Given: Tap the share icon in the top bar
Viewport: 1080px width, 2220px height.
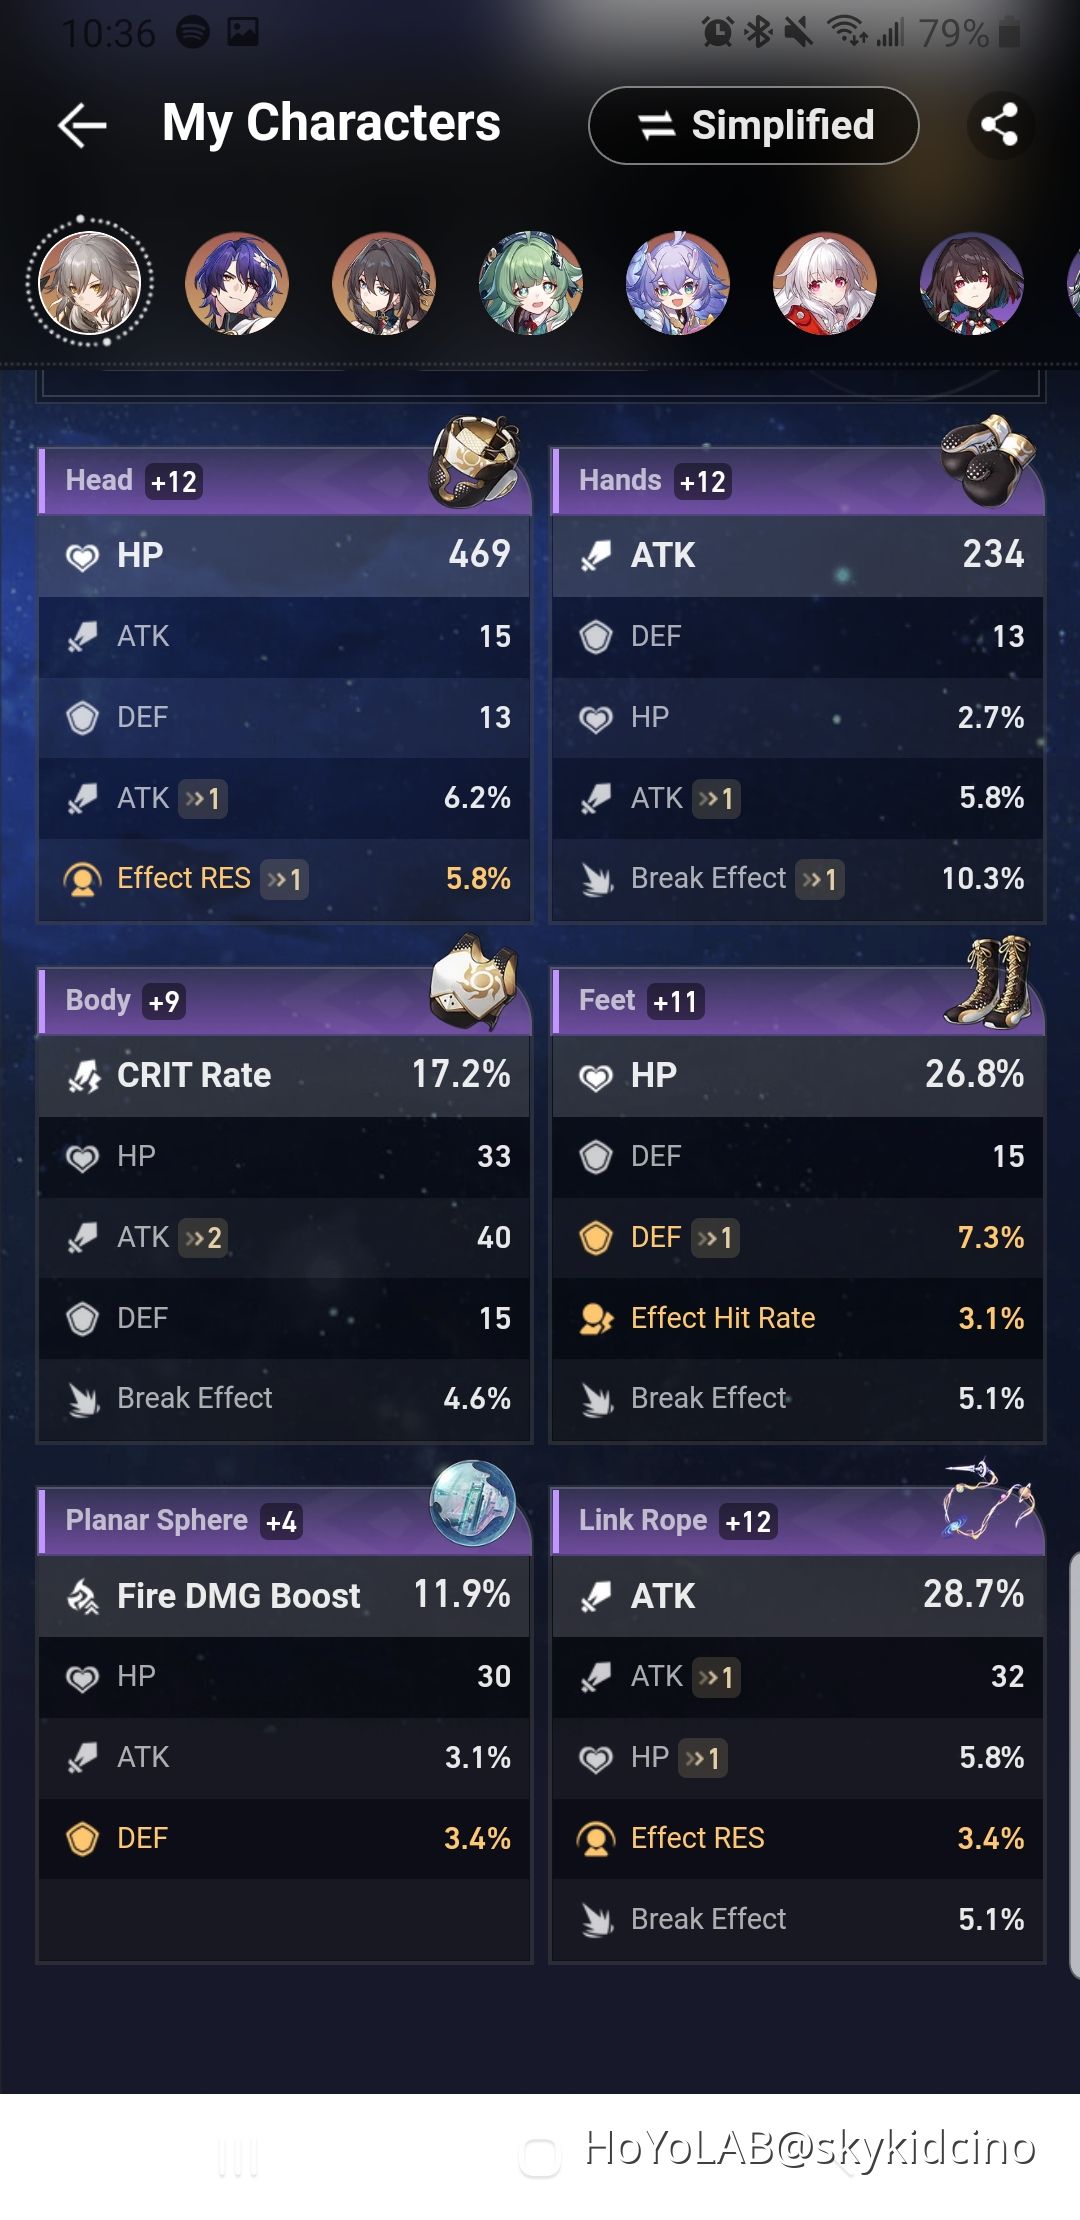Looking at the screenshot, I should click(x=997, y=124).
